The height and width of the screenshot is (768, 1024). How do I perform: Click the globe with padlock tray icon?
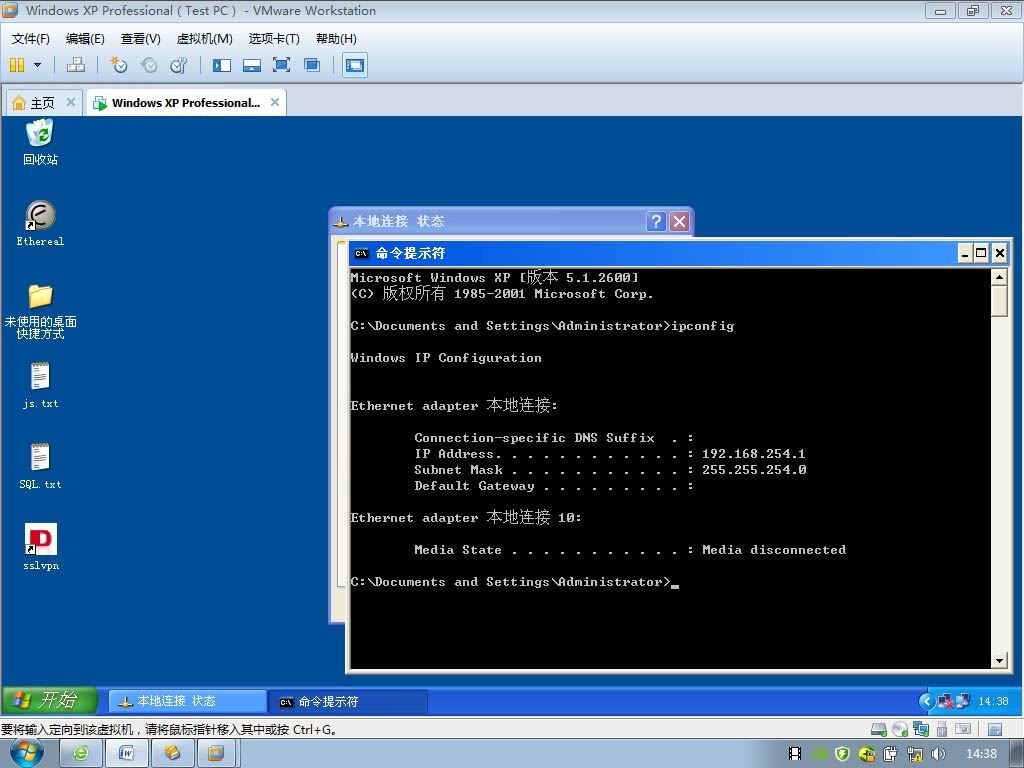pyautogui.click(x=867, y=754)
